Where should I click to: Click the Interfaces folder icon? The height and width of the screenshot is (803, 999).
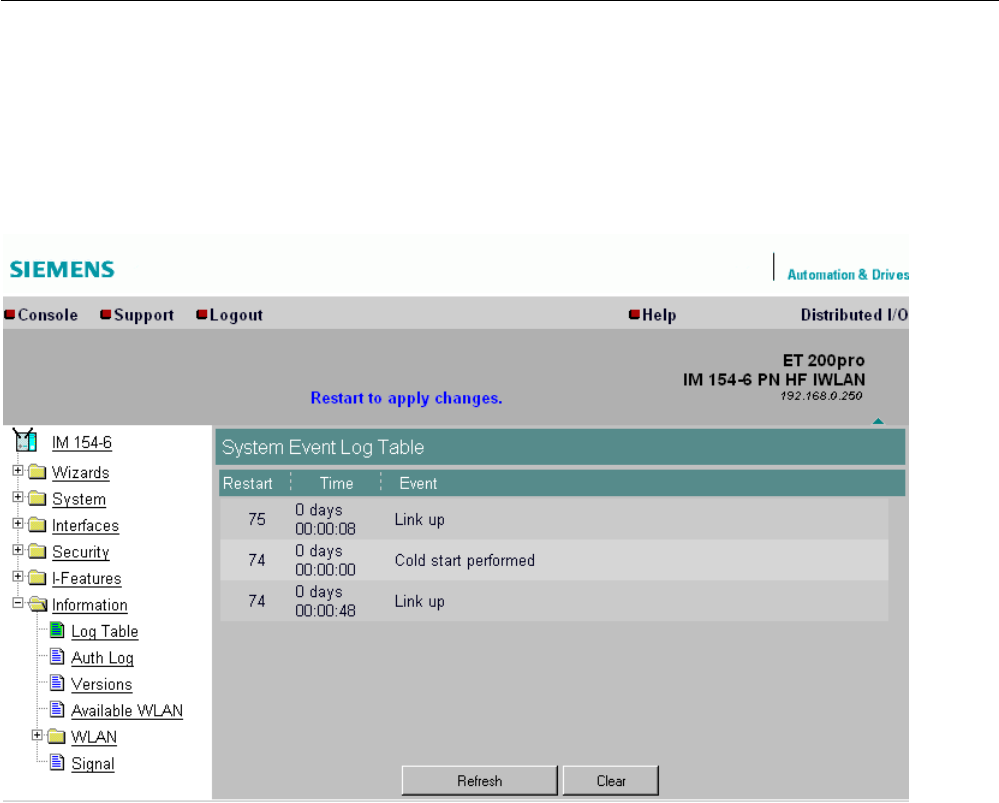pos(38,524)
